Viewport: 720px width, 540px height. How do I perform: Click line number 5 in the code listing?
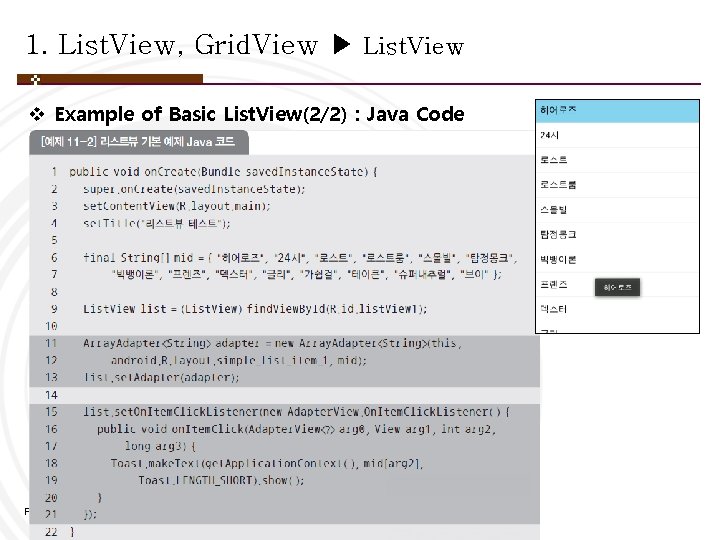pyautogui.click(x=54, y=240)
